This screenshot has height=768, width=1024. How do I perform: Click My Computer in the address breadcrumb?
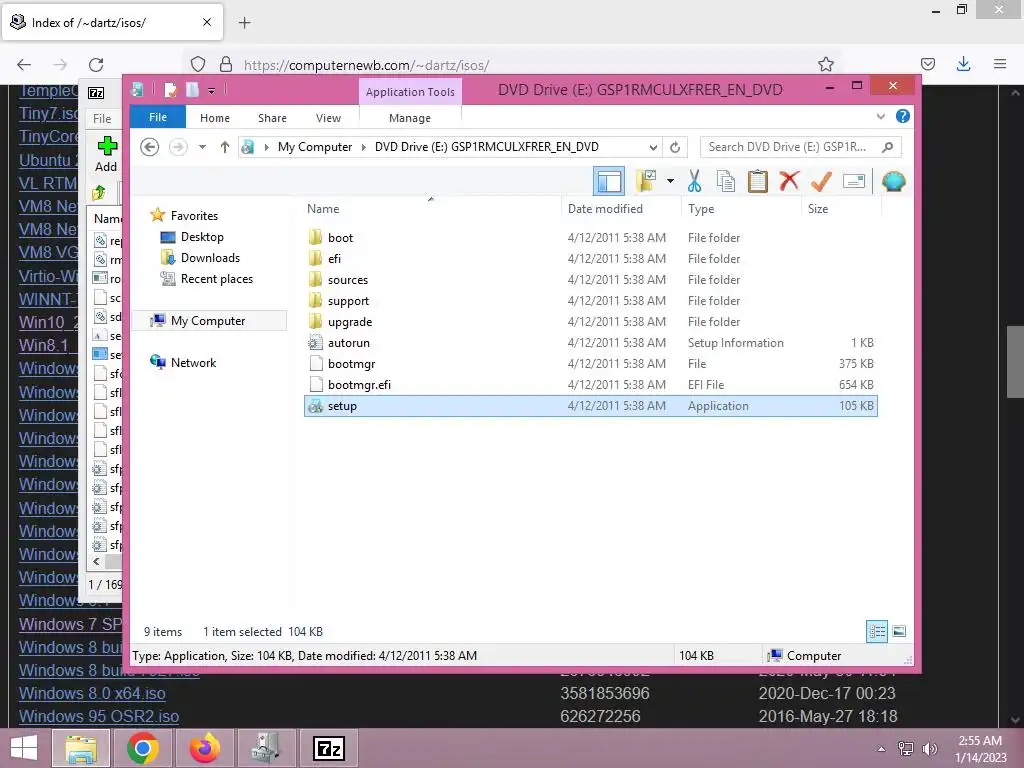[x=315, y=147]
